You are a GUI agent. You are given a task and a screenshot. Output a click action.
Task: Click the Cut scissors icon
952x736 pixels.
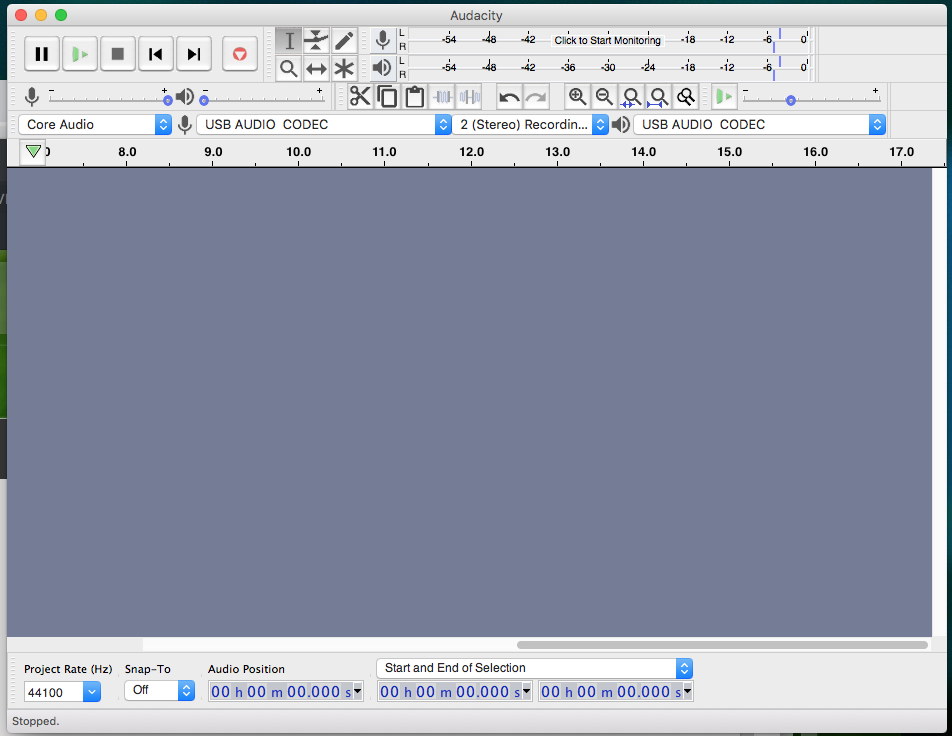tap(359, 97)
